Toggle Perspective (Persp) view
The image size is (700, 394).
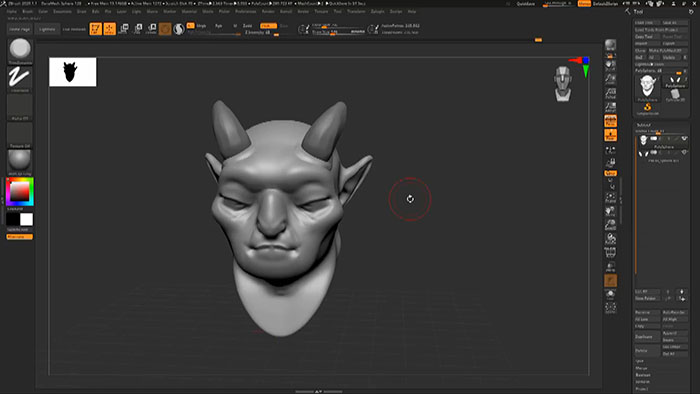610,121
